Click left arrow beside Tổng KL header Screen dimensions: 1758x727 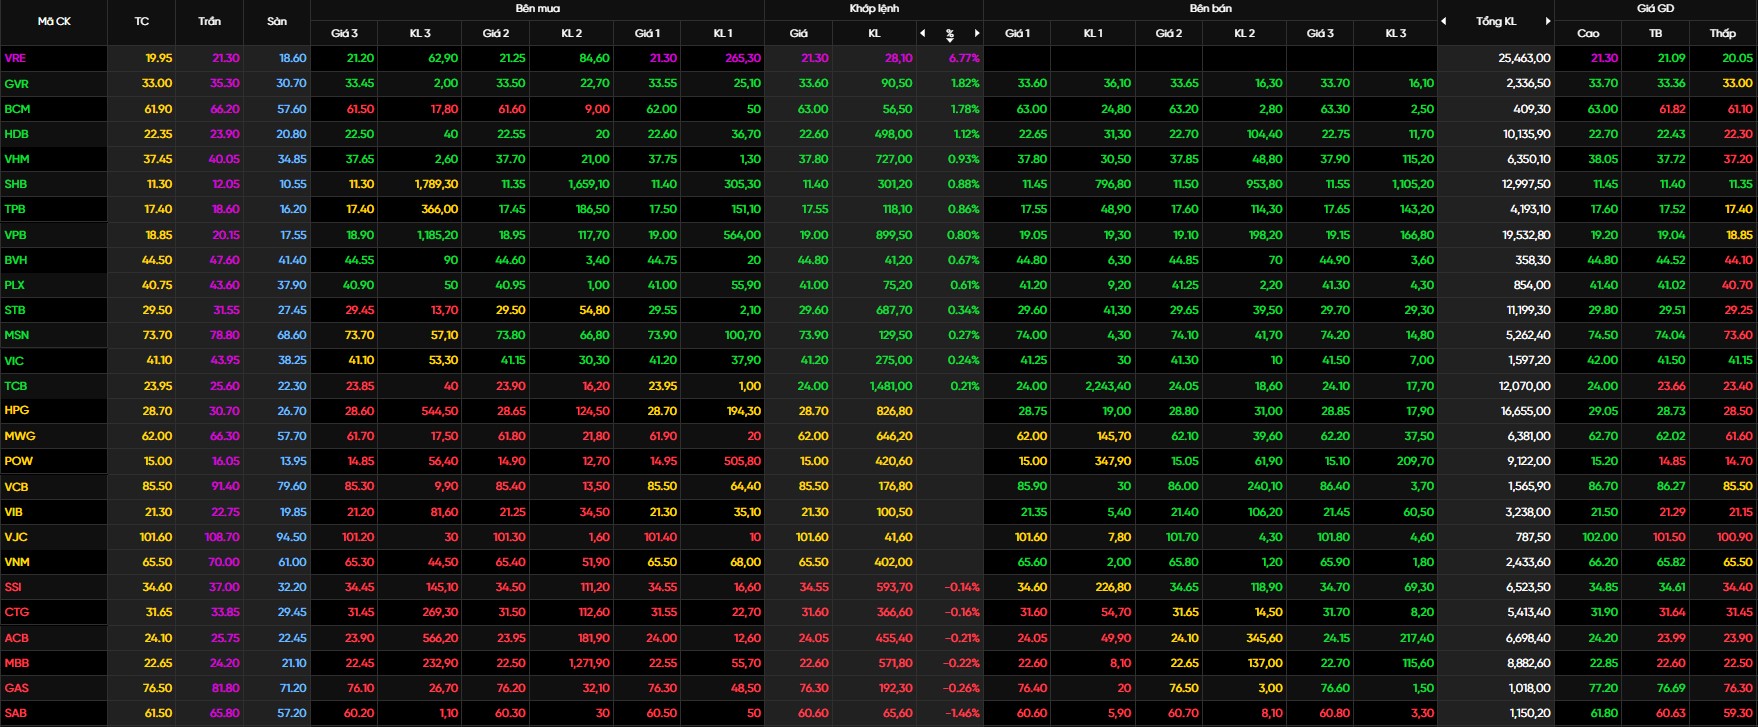(1444, 21)
